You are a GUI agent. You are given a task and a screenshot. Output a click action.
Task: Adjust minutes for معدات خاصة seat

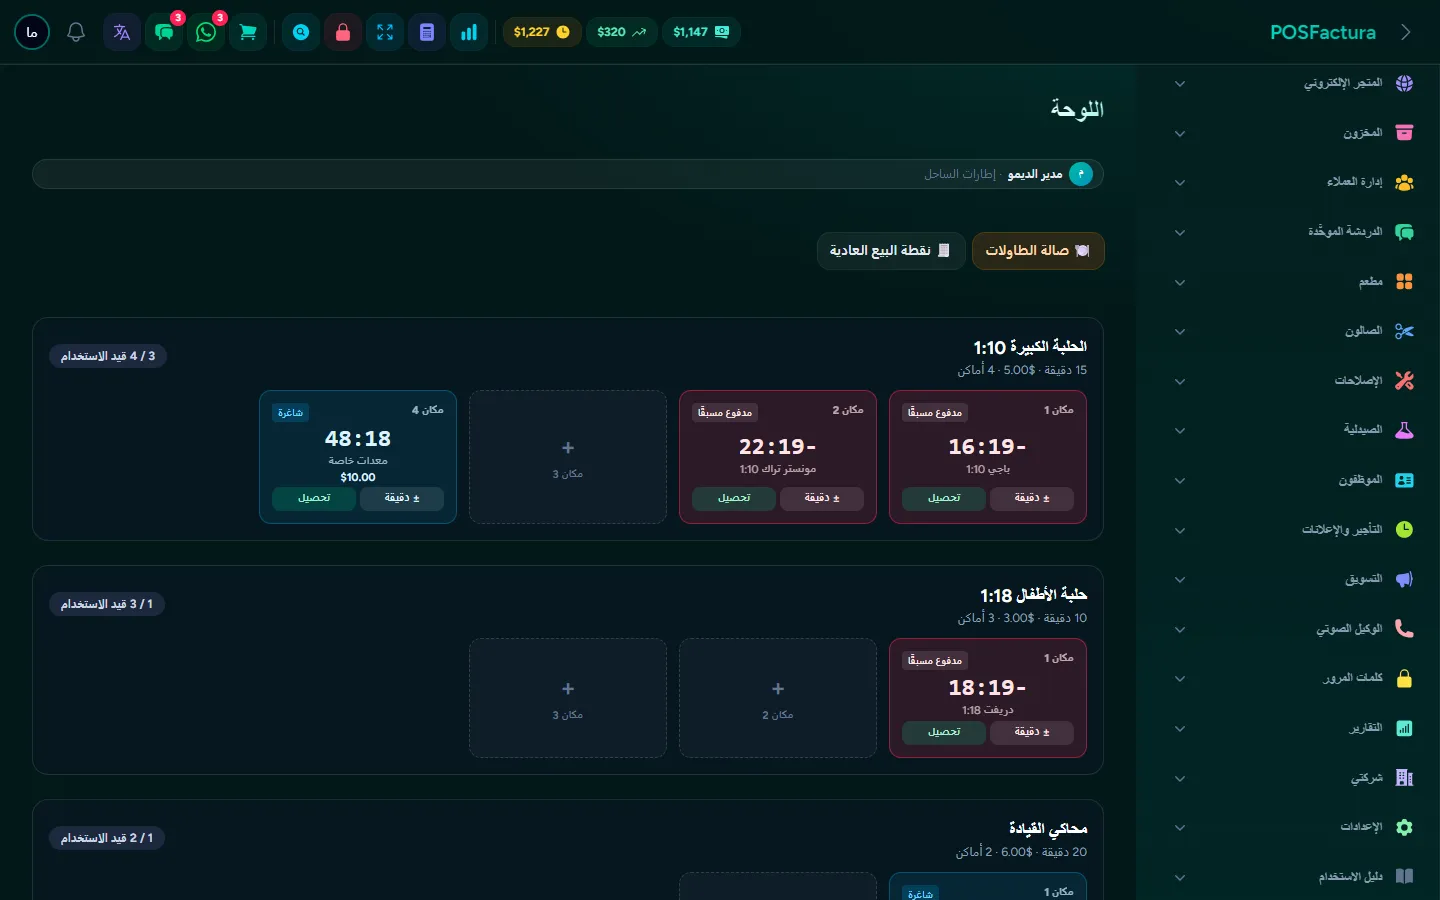pos(402,498)
